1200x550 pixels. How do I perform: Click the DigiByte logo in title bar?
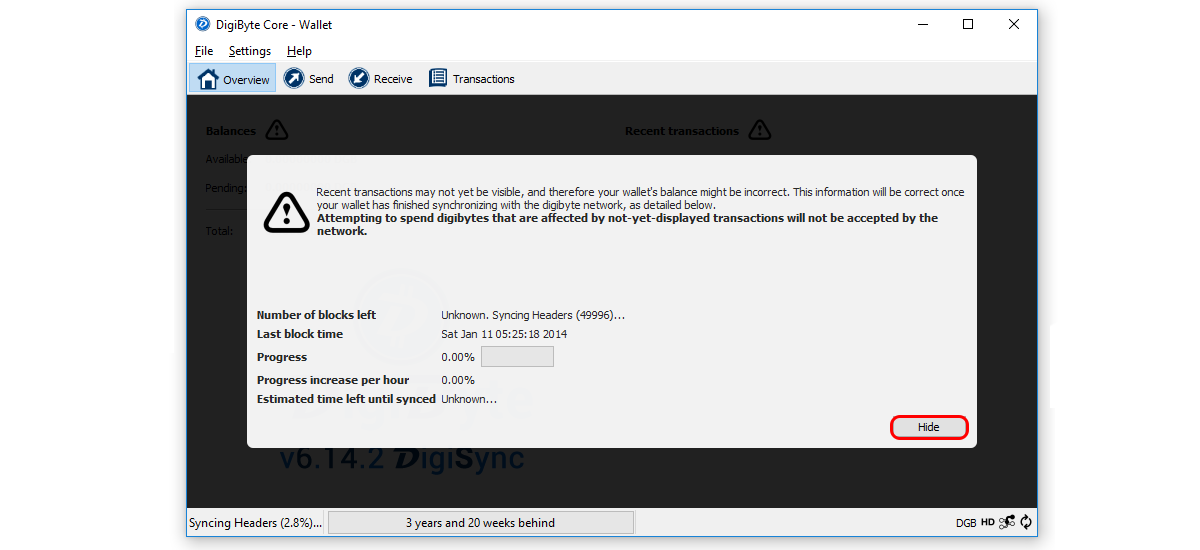point(203,24)
